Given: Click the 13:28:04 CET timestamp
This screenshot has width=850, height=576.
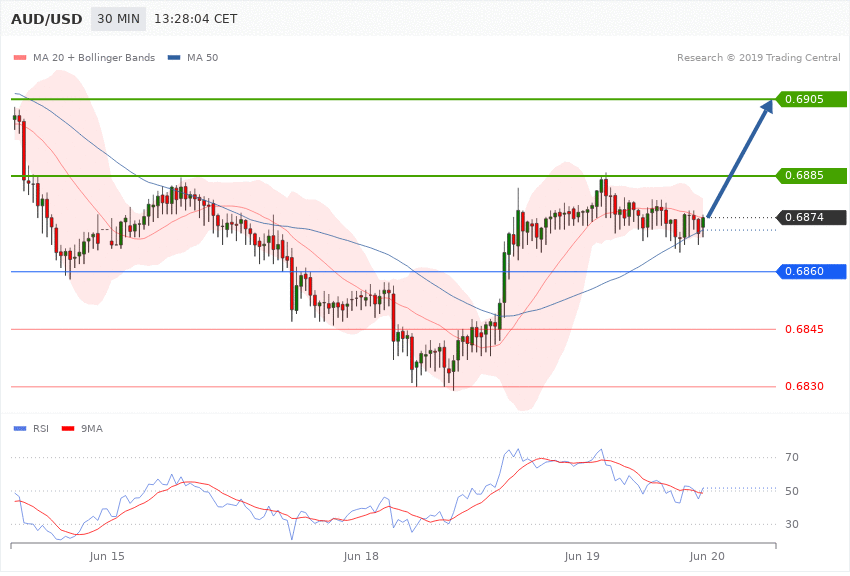Looking at the screenshot, I should coord(196,19).
